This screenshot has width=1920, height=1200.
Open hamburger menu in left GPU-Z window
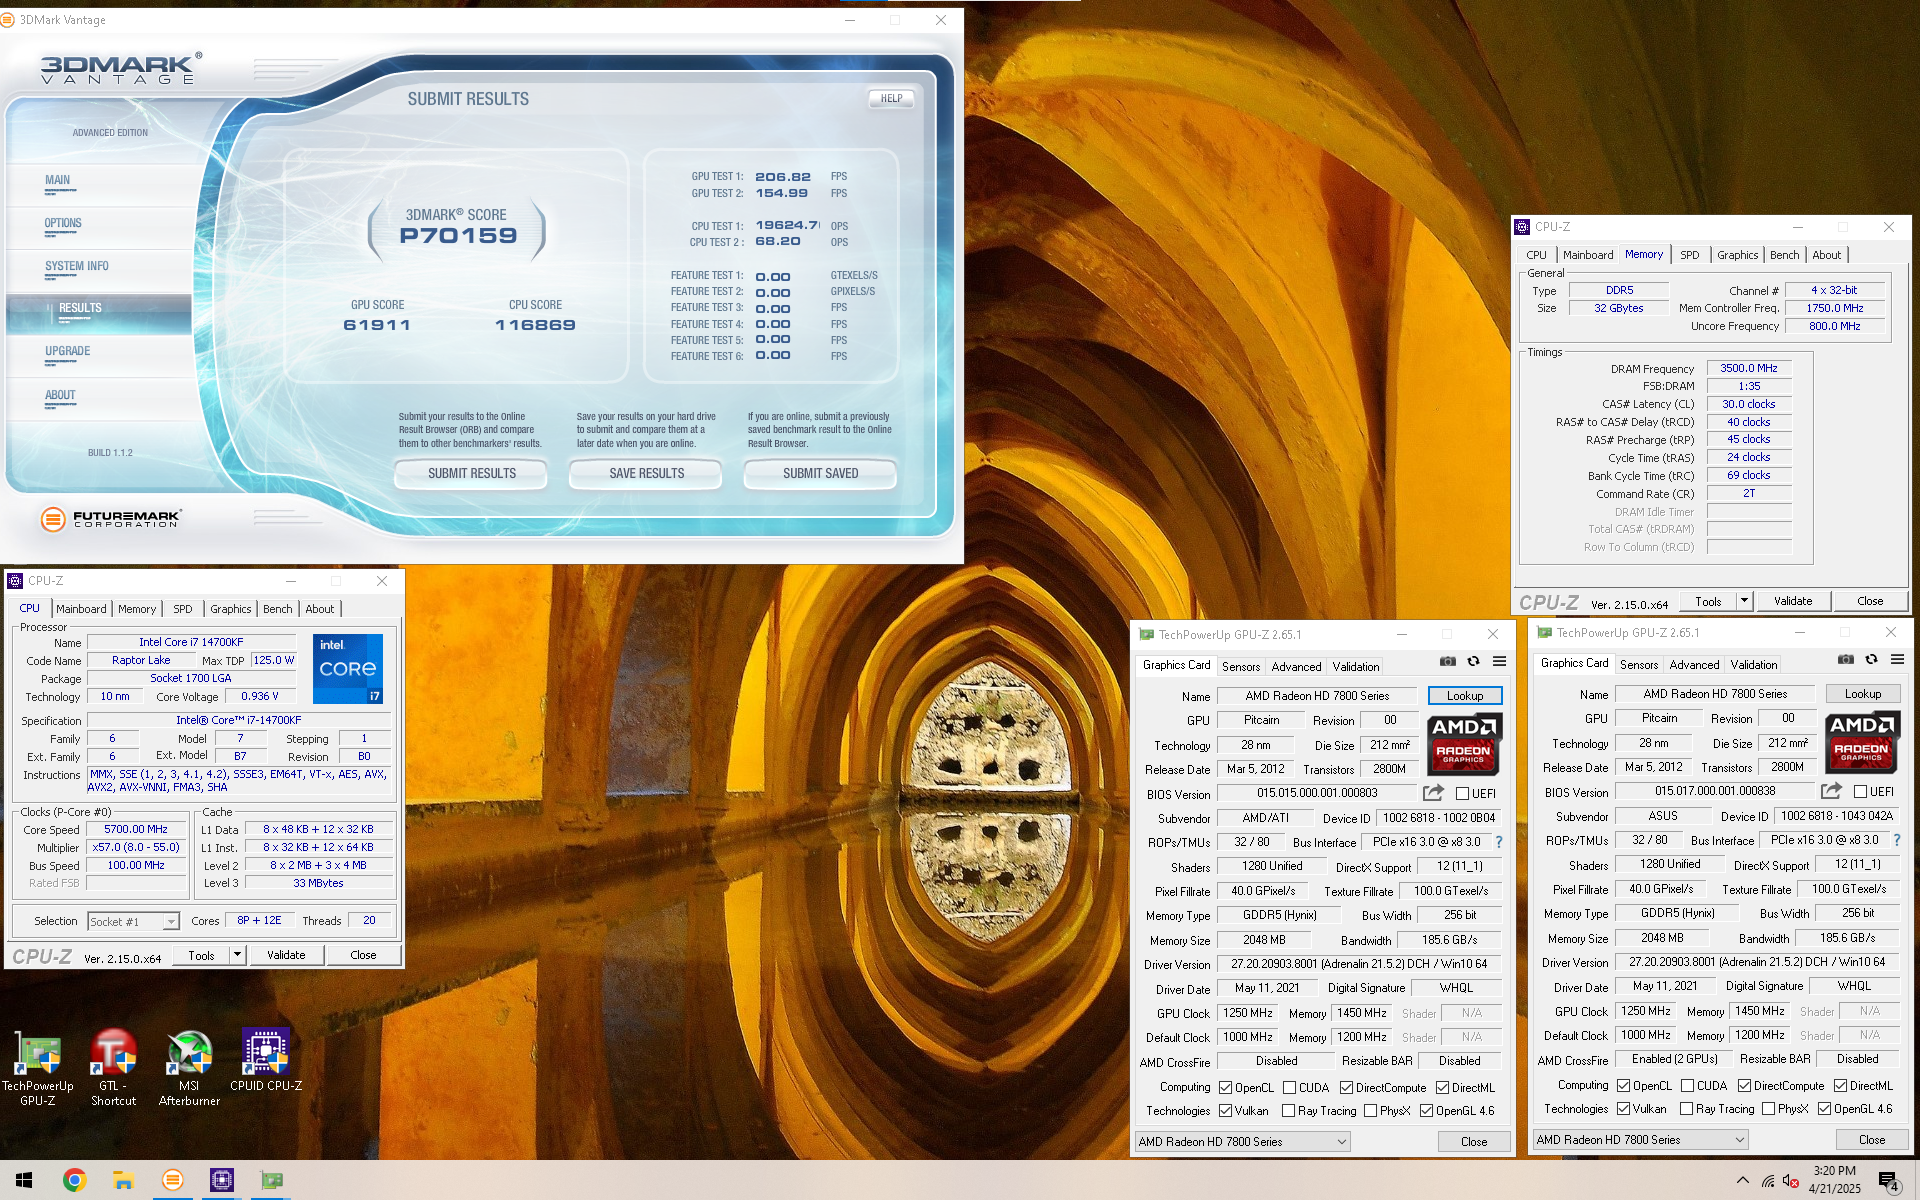pyautogui.click(x=1499, y=661)
